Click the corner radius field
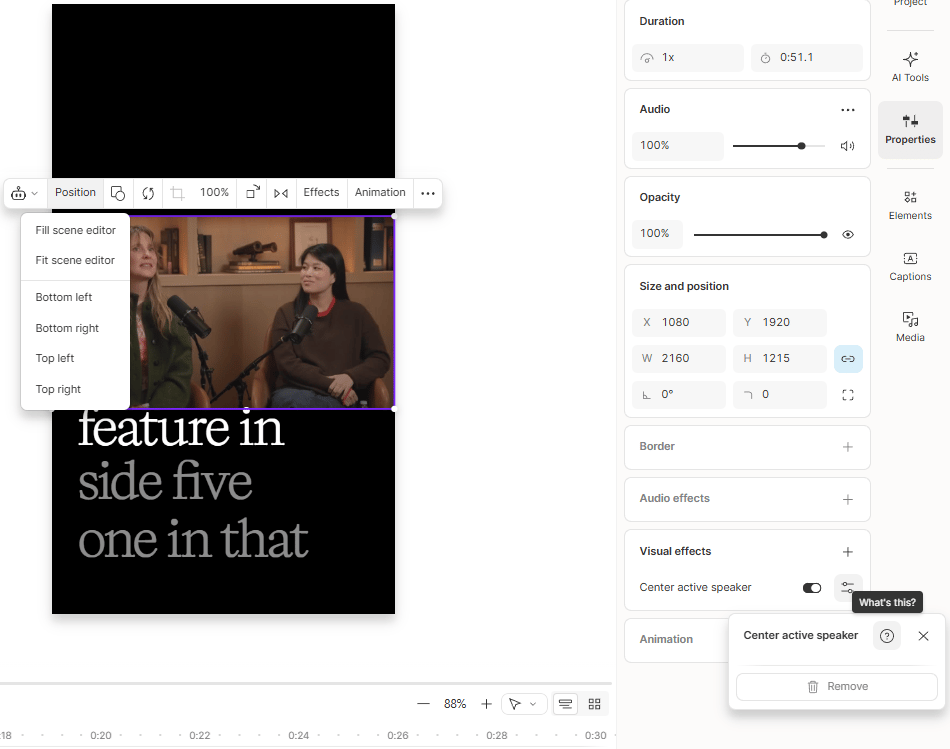 780,394
